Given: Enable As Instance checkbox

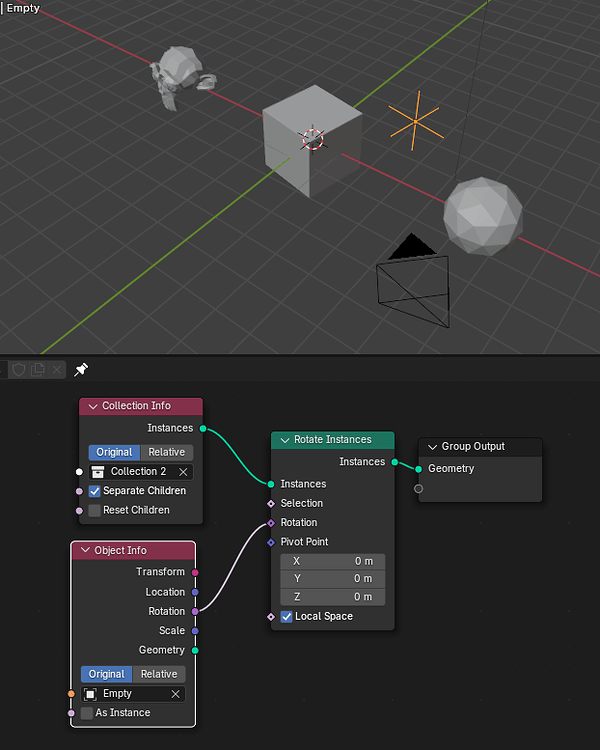Looking at the screenshot, I should point(87,713).
